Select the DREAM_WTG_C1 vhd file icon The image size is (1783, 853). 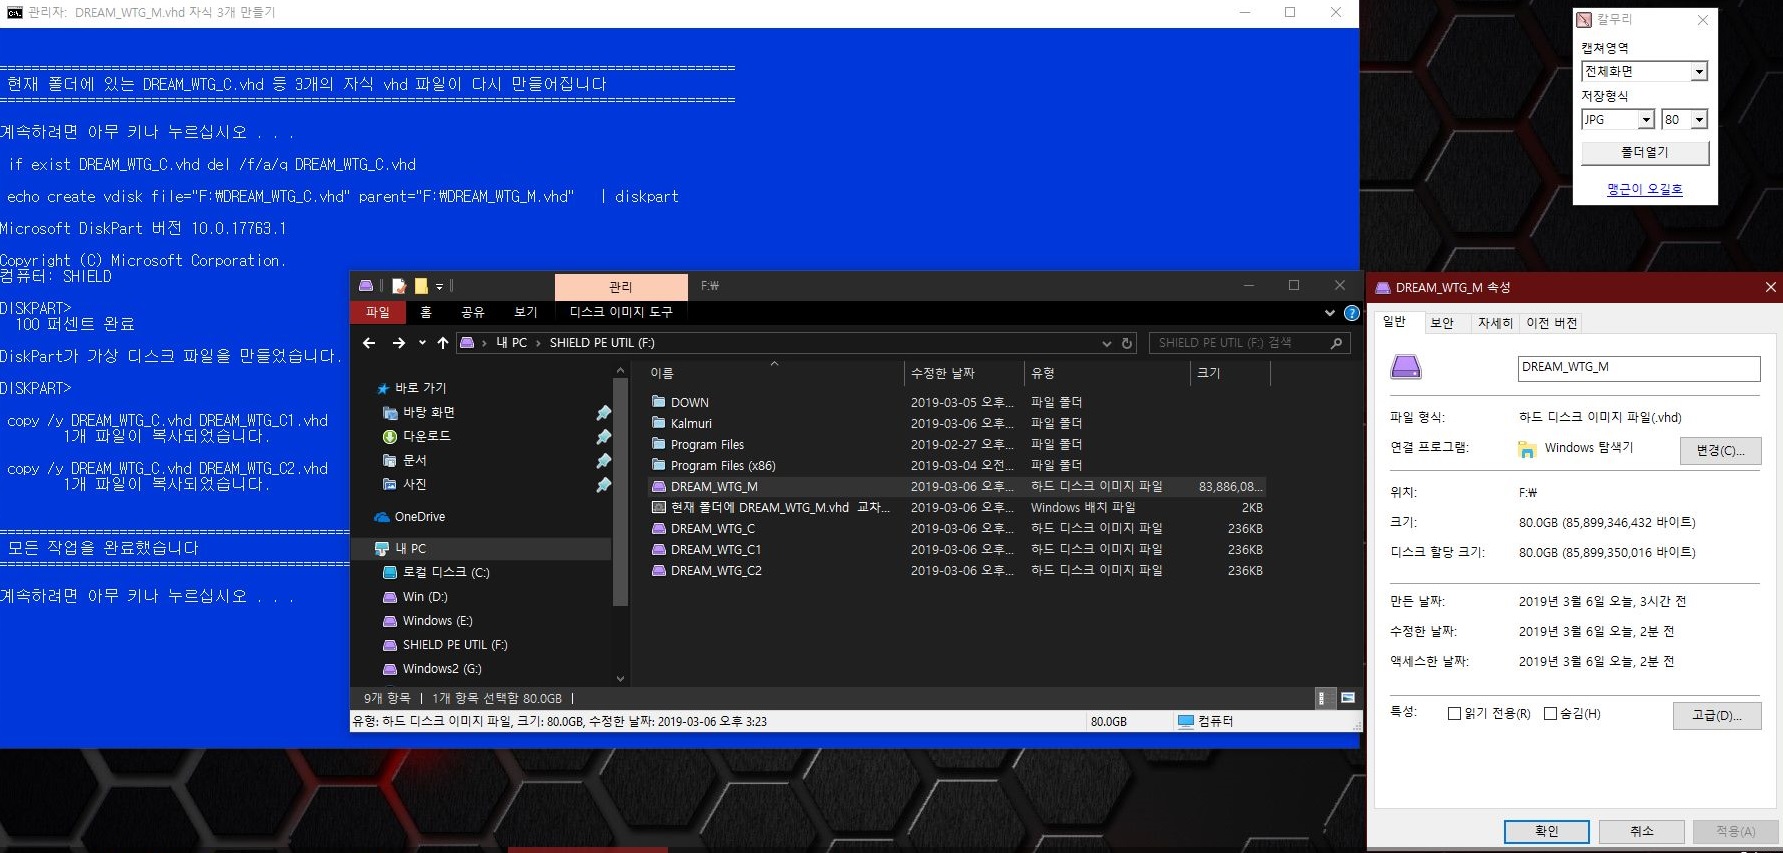[659, 549]
